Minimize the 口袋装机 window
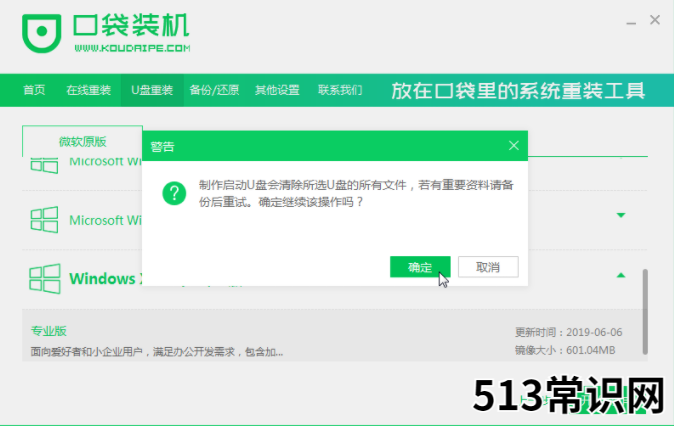Screen dimensions: 674x426 [x=631, y=23]
